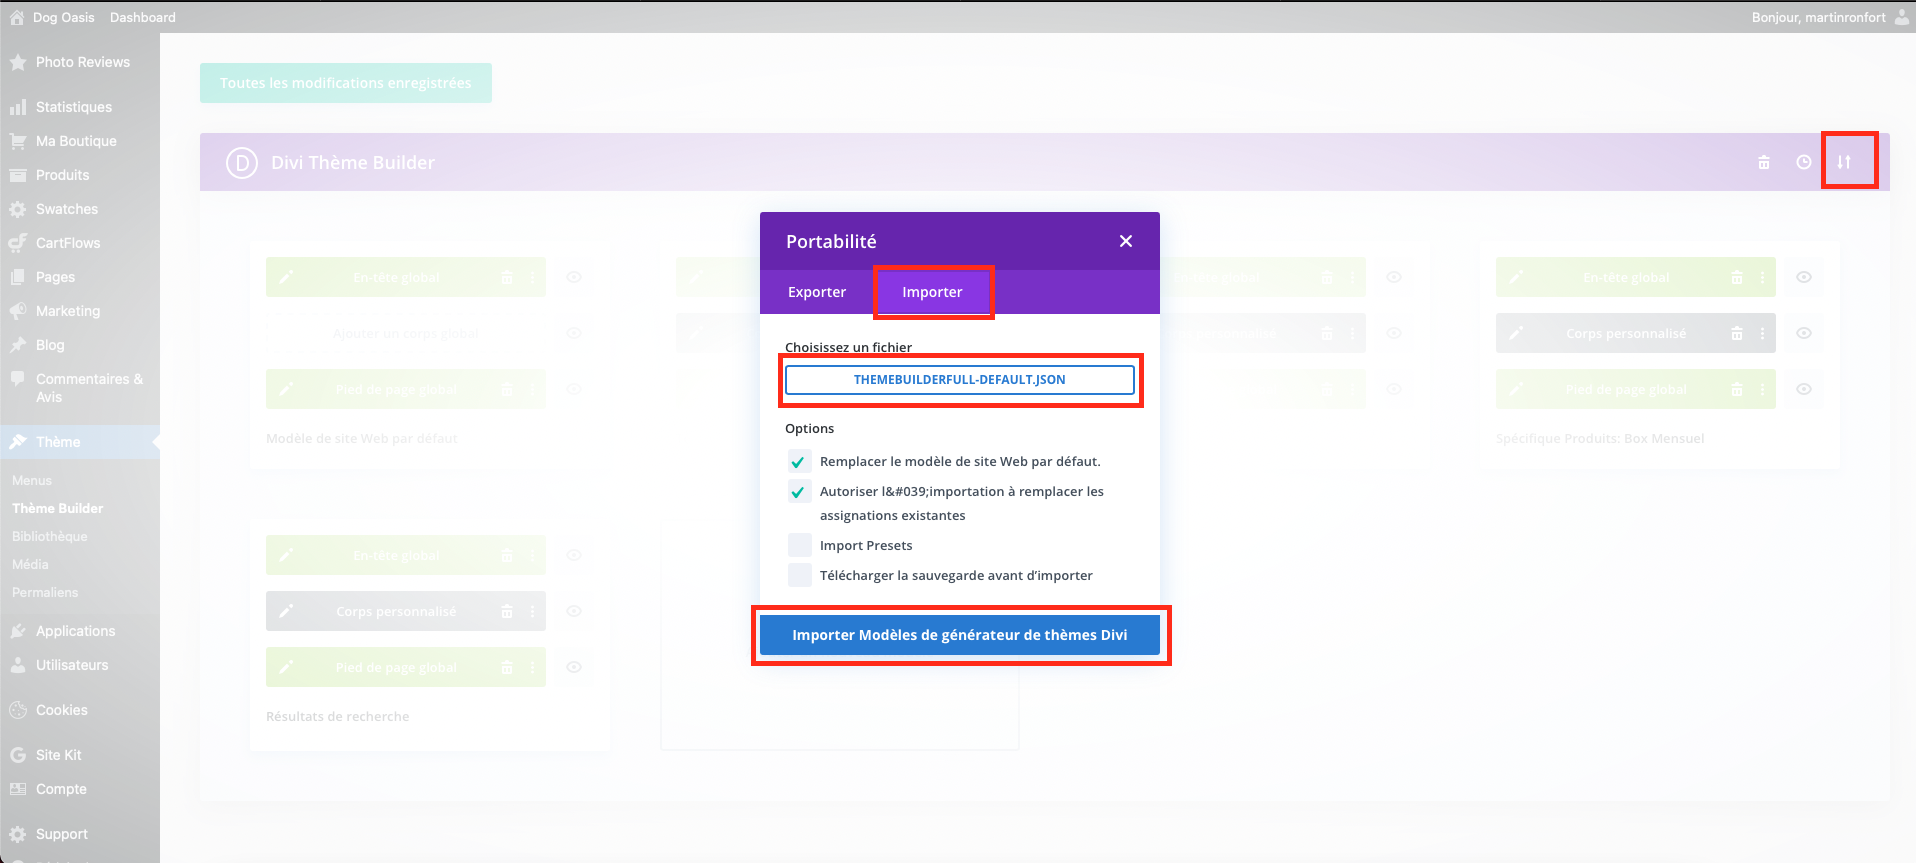Open Pied de page global three-dot menu in Box Mensuel
Screen dimensions: 1916x863
click(x=1762, y=389)
